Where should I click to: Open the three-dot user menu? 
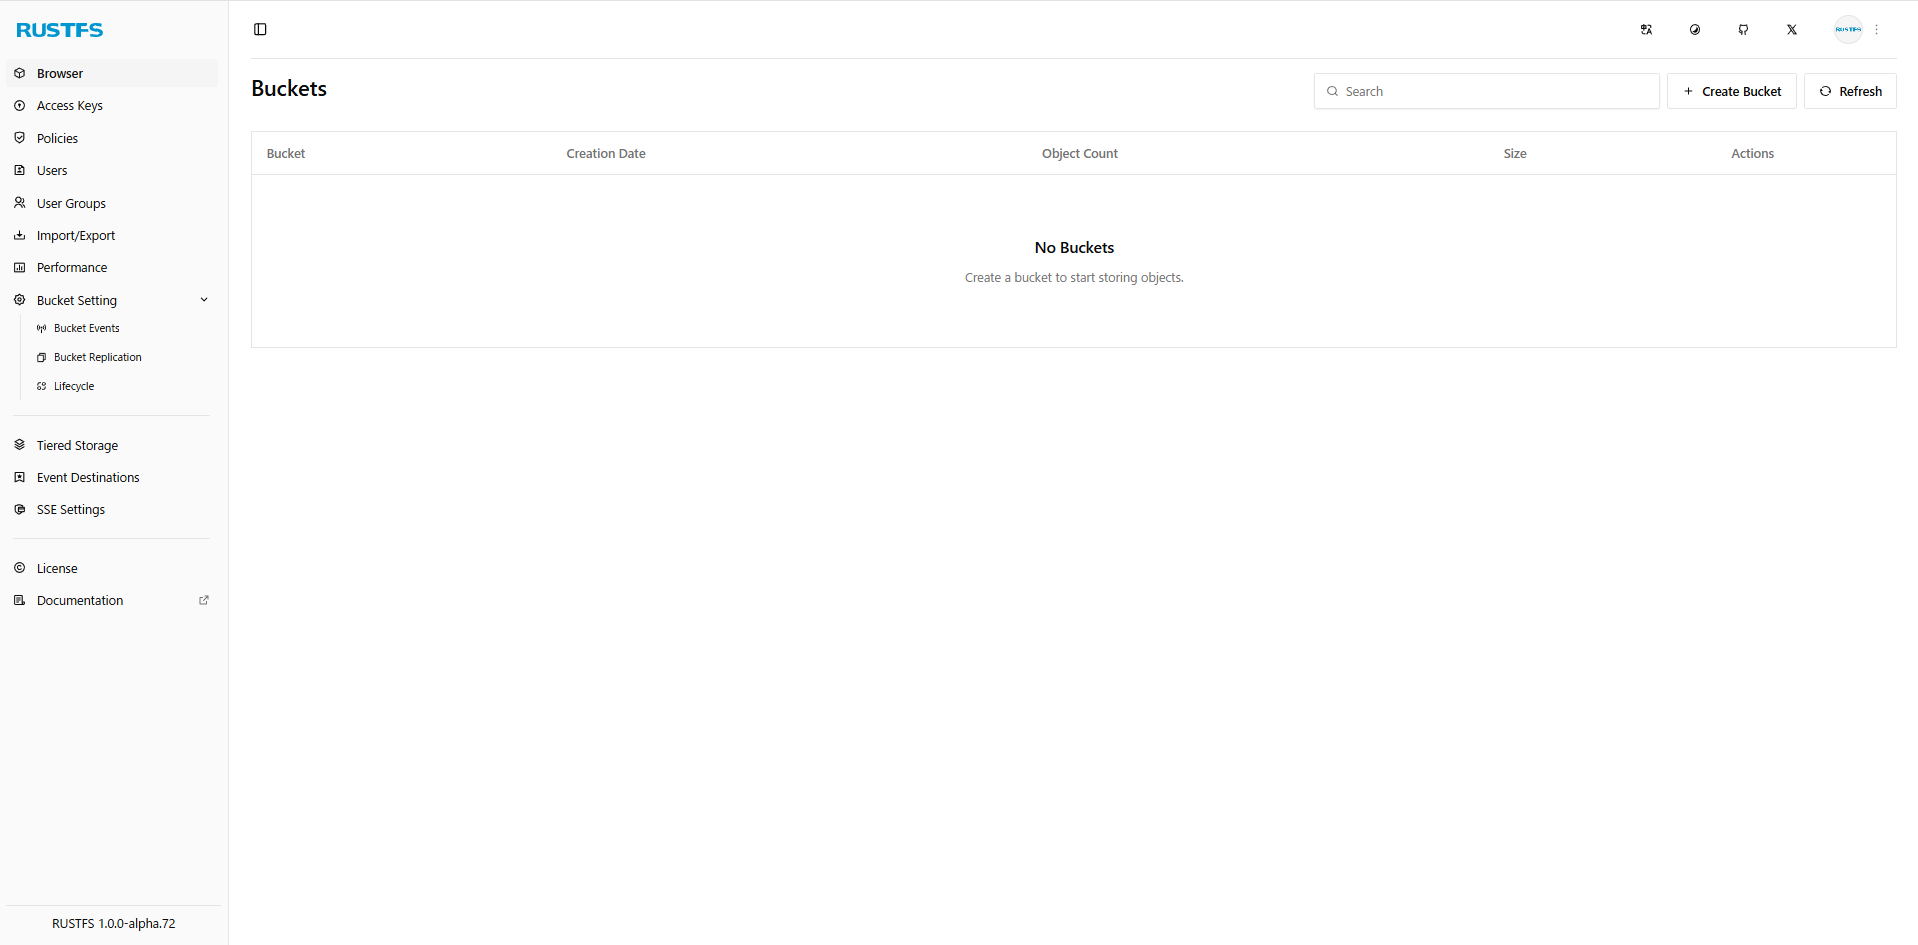[1877, 29]
